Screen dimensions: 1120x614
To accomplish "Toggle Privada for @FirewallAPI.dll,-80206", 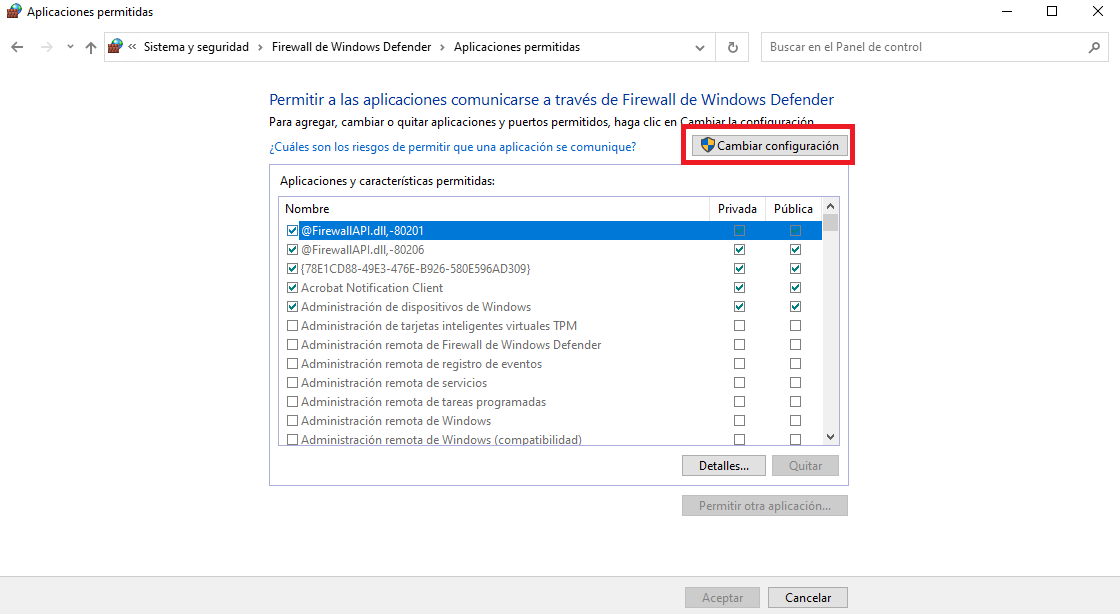I will point(739,250).
